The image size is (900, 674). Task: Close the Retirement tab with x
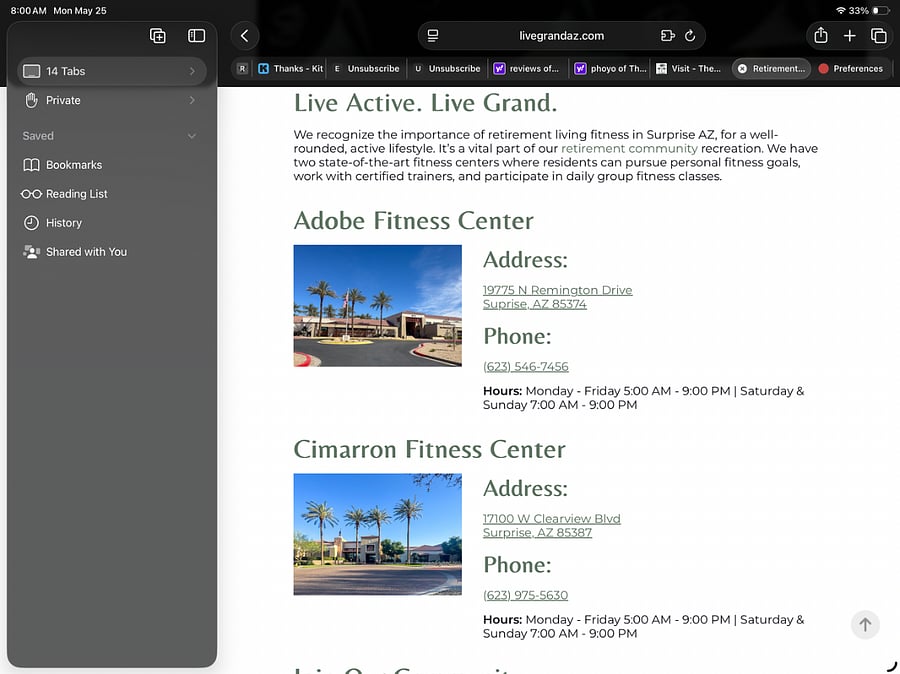(742, 68)
